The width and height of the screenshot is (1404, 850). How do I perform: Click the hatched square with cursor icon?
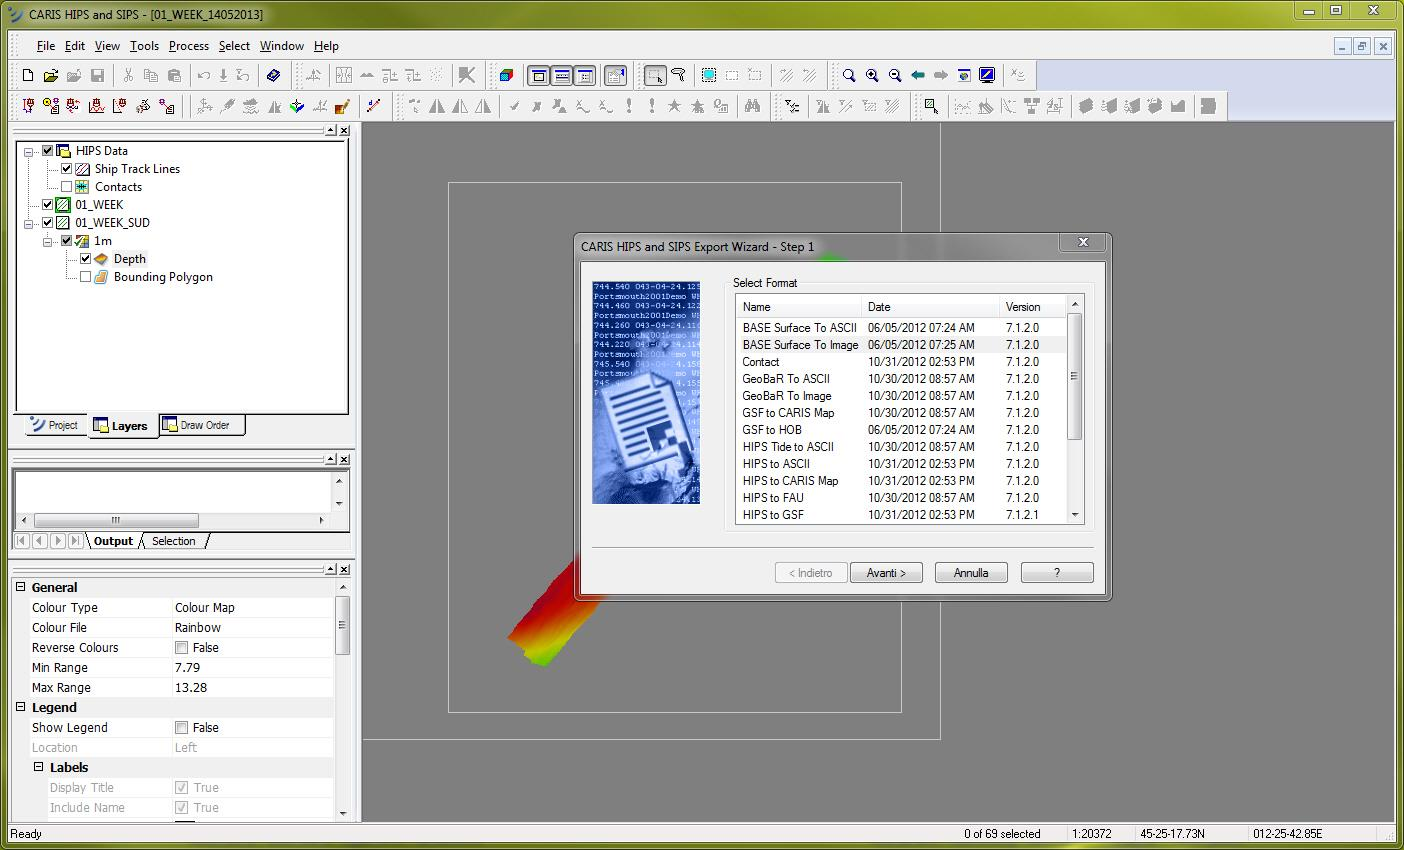(931, 106)
